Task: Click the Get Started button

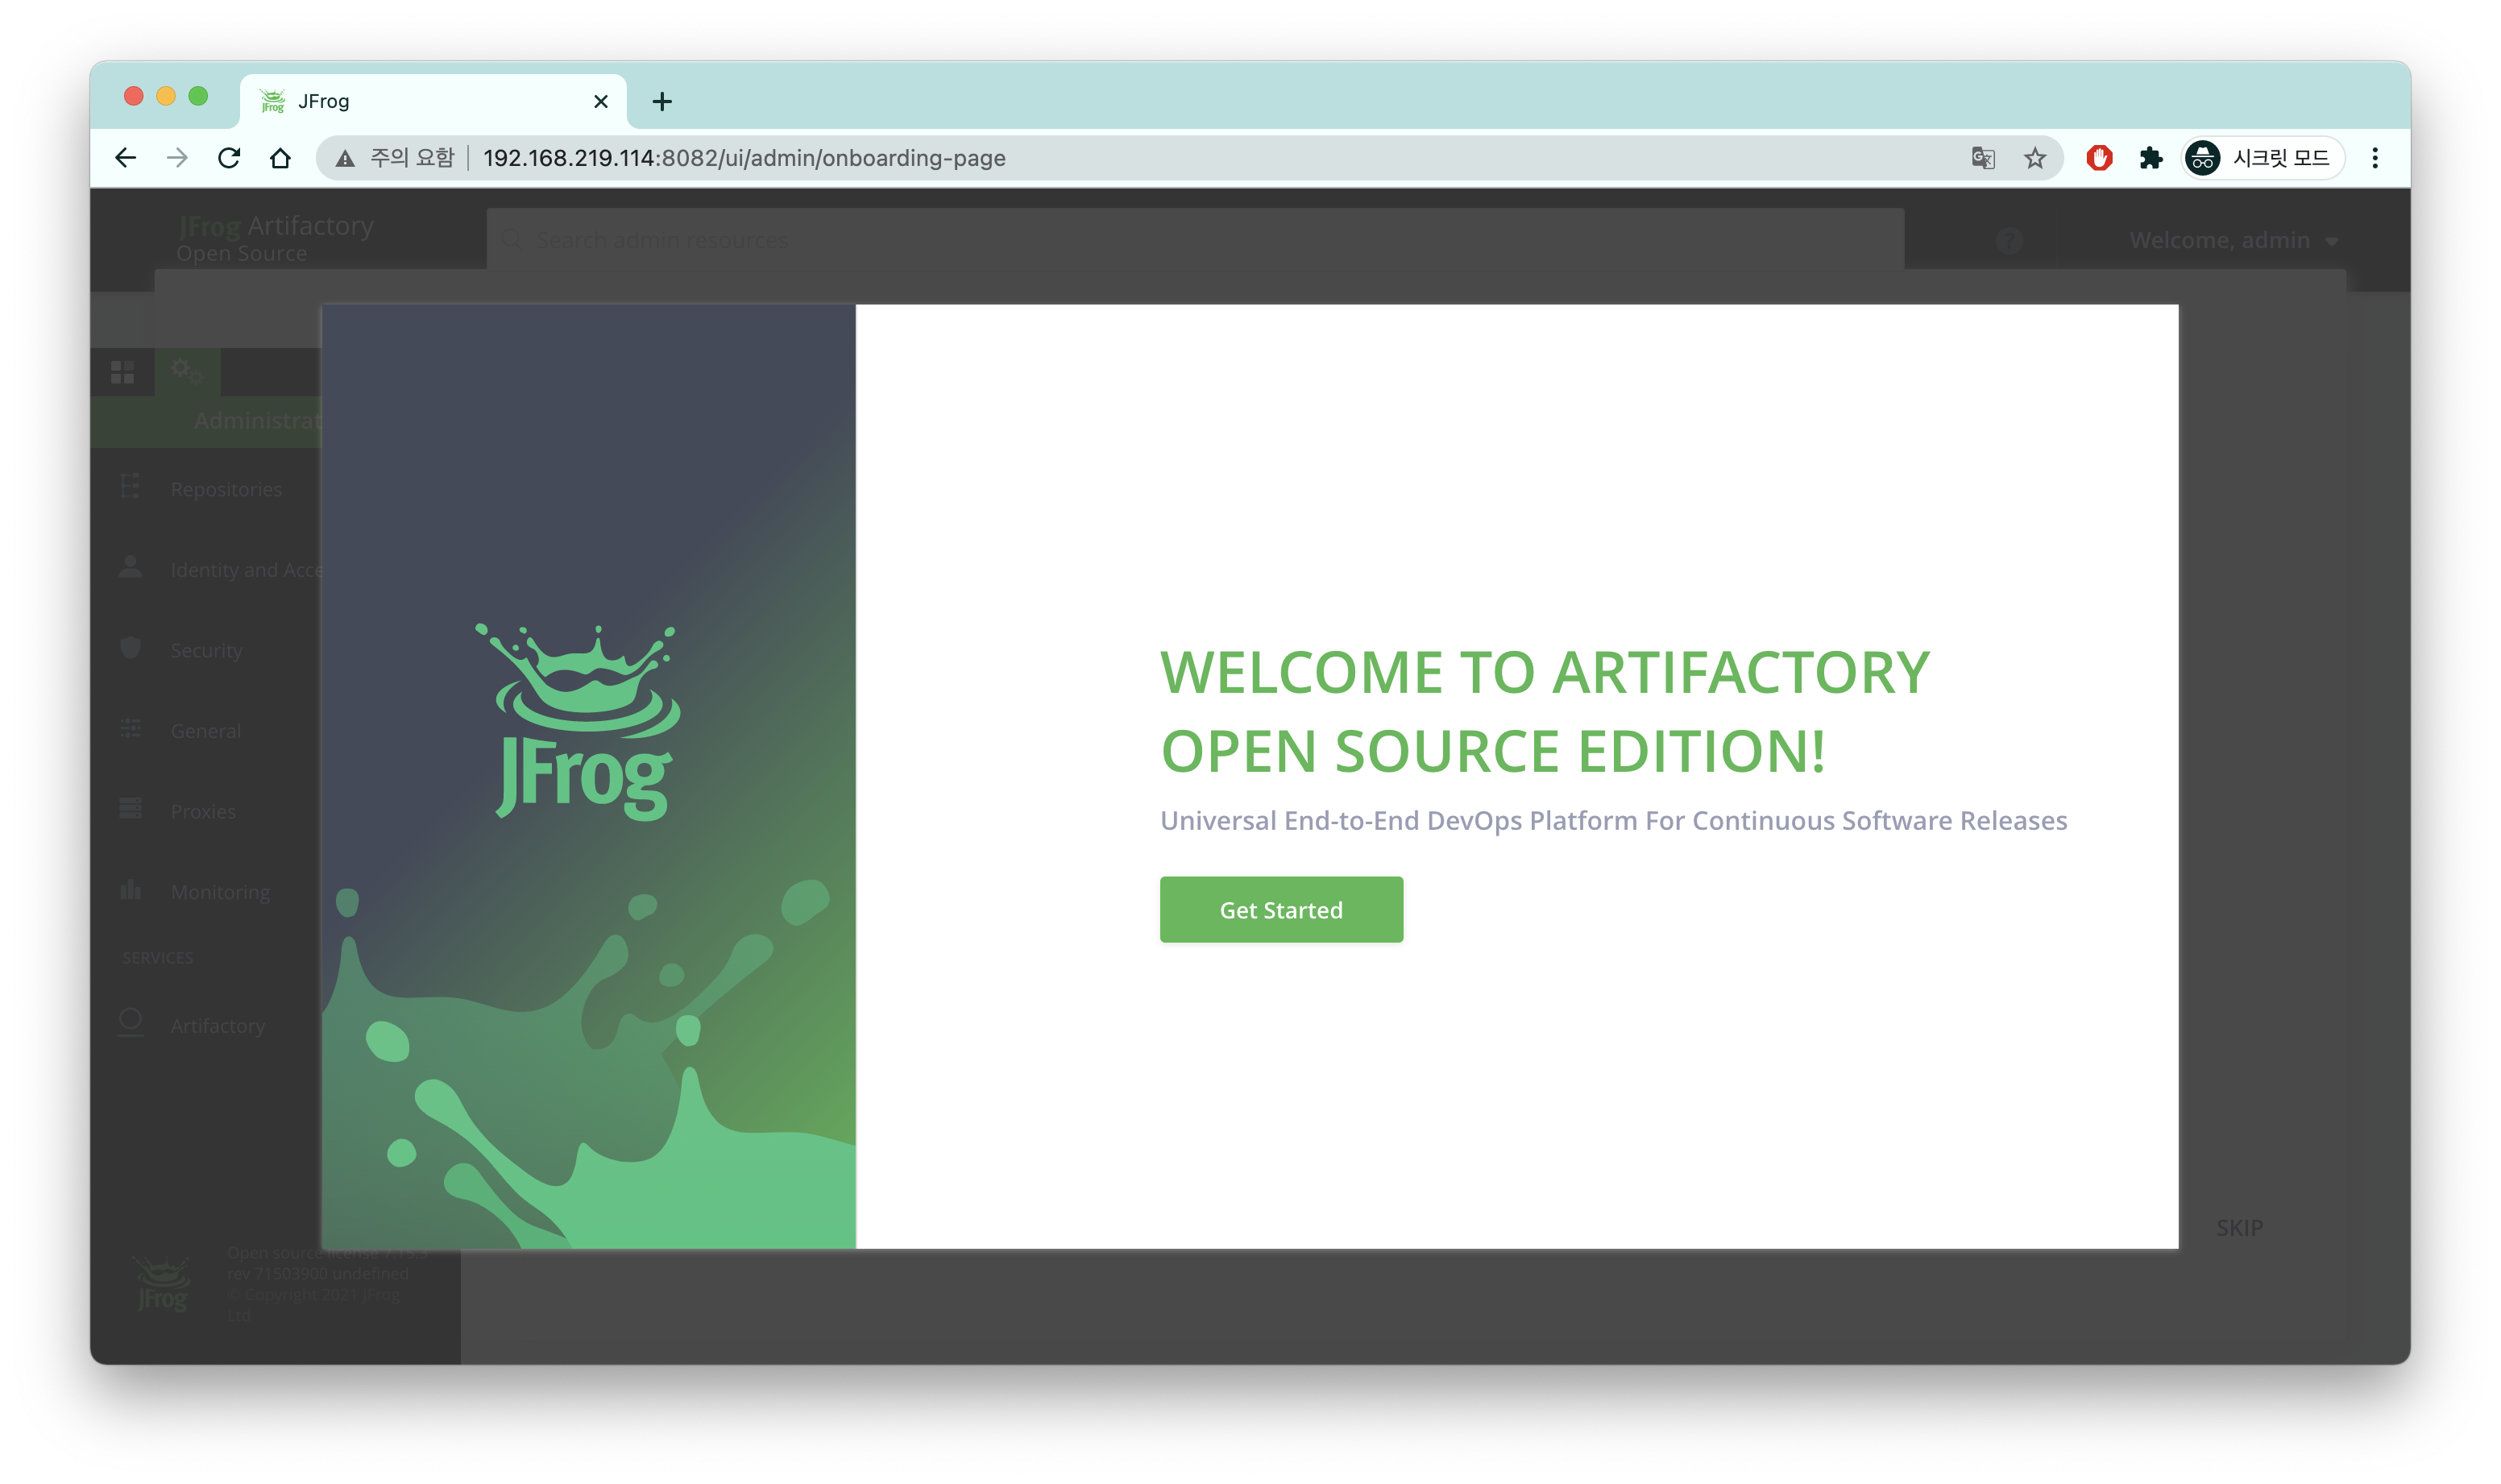Action: (1280, 909)
